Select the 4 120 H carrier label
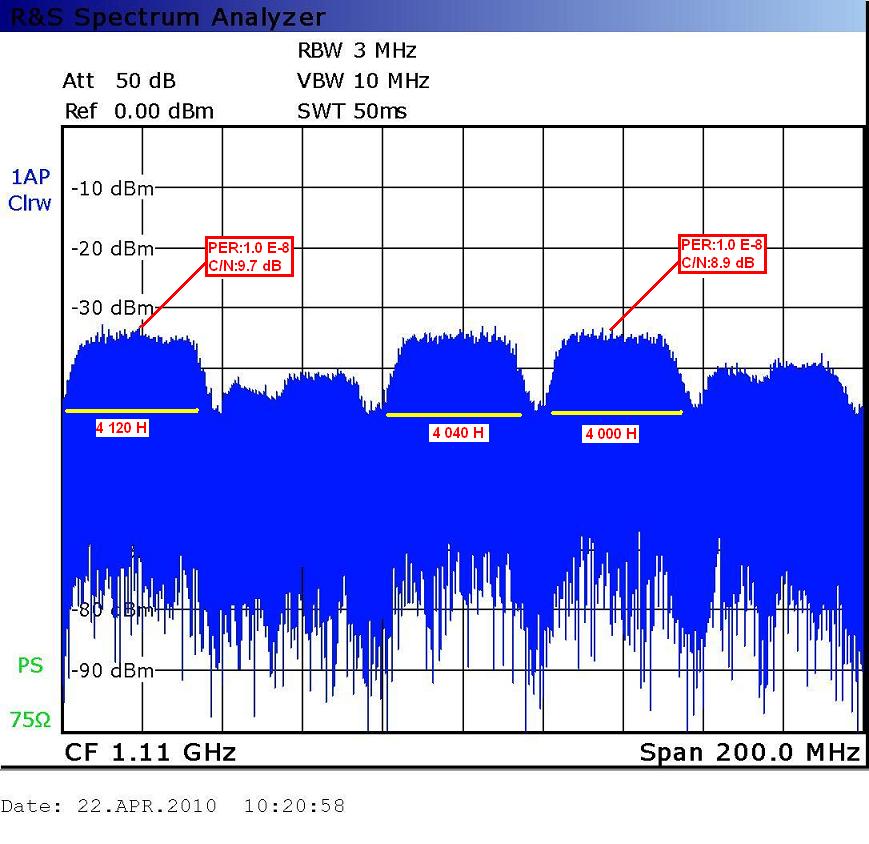 coord(122,428)
